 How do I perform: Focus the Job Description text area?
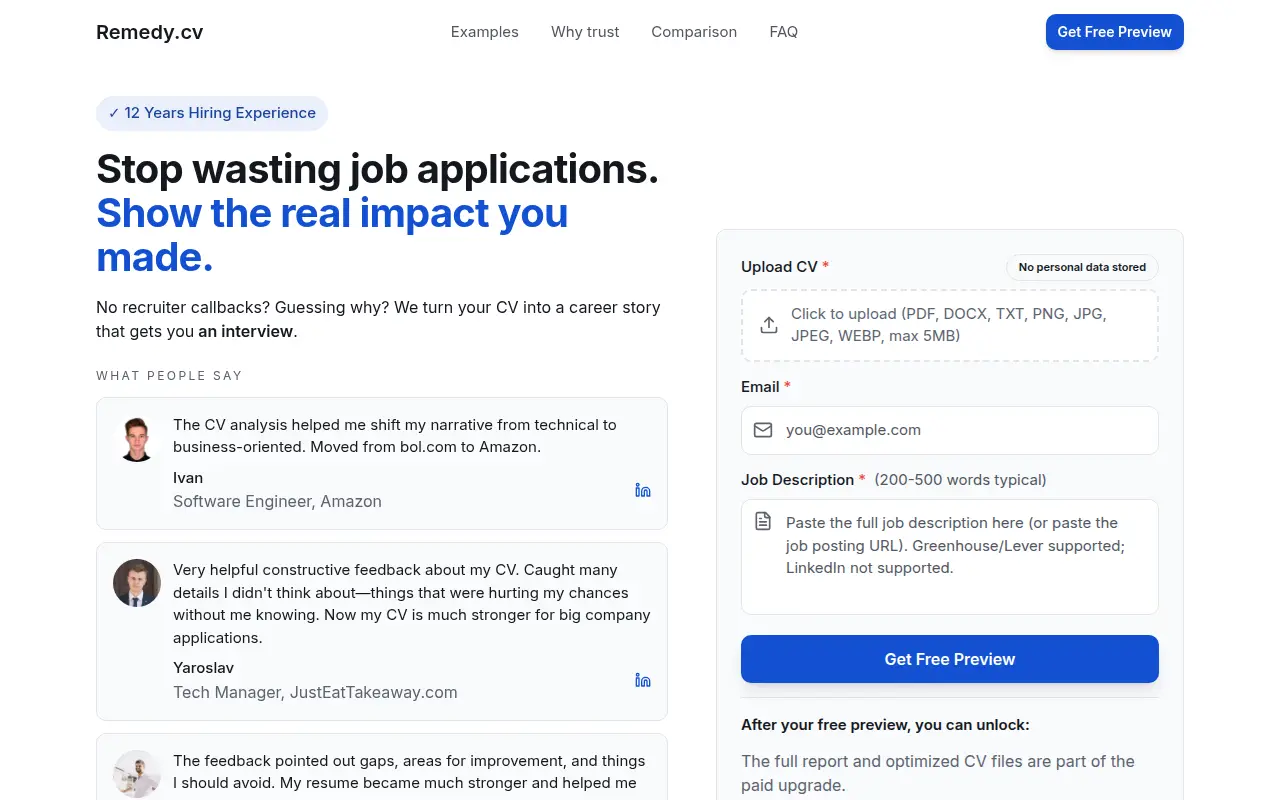(950, 556)
